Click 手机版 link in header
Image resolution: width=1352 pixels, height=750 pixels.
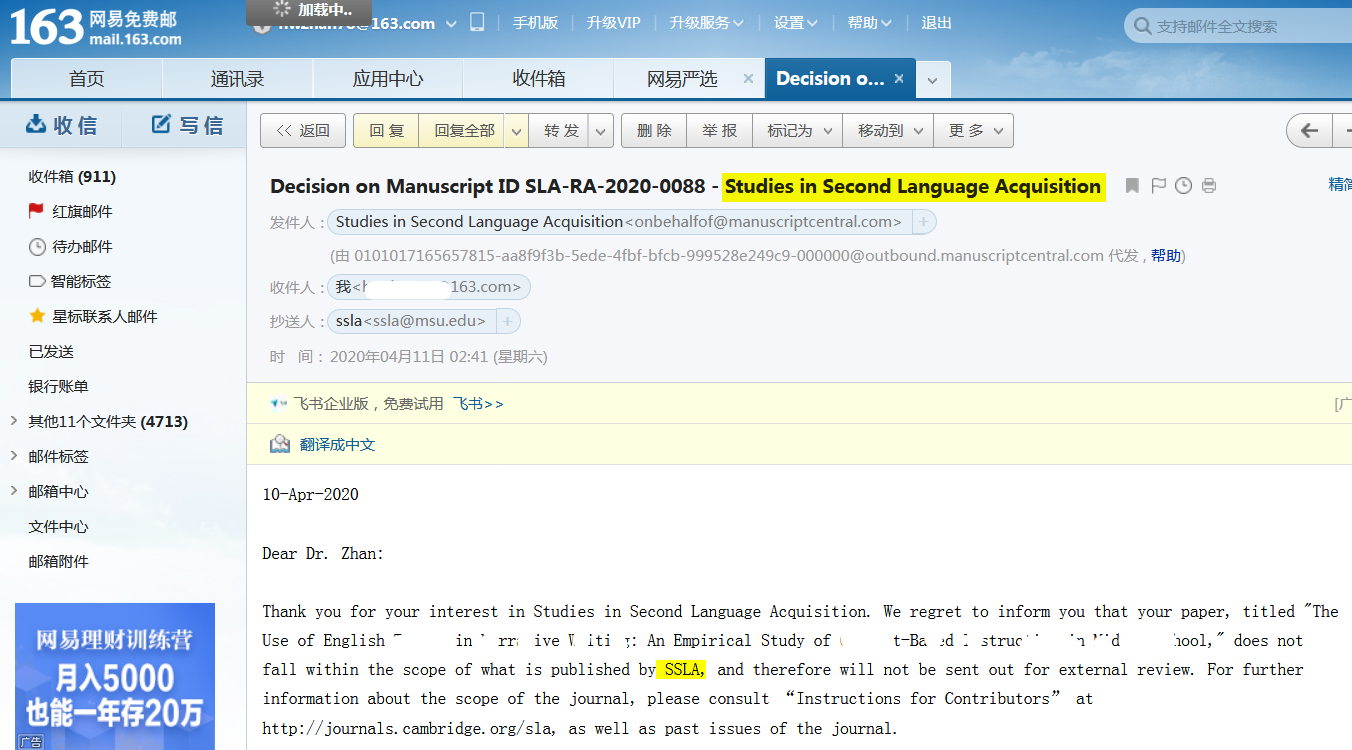point(535,23)
